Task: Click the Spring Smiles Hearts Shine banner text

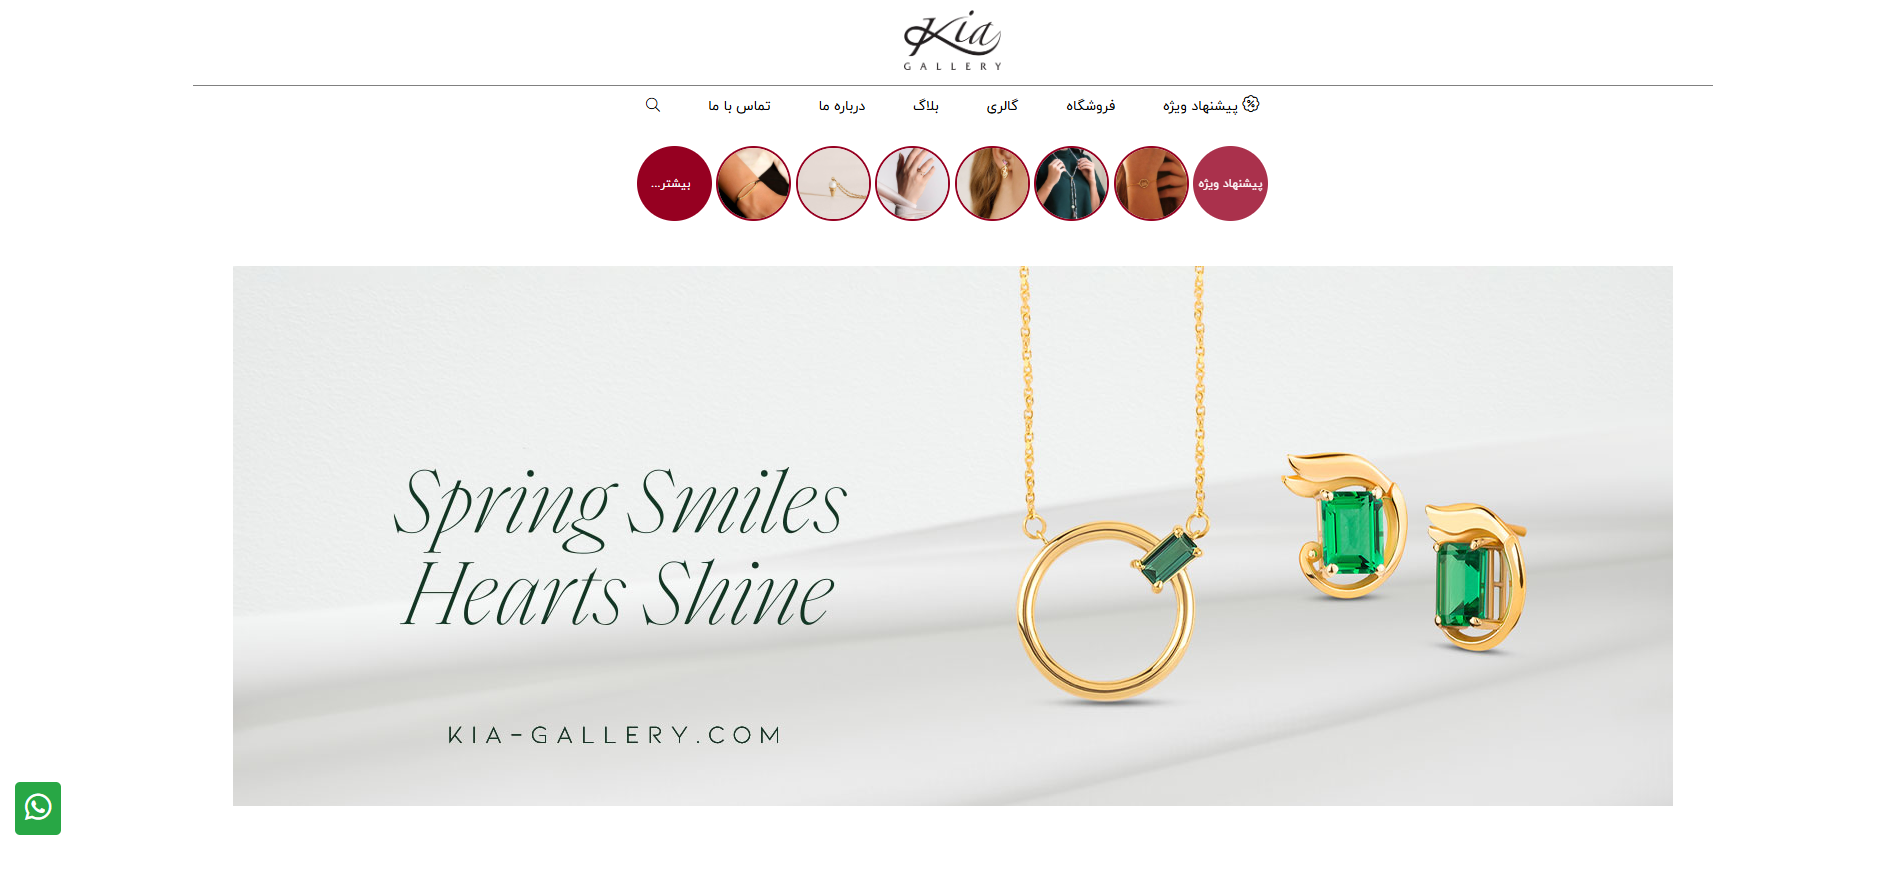Action: pos(620,547)
